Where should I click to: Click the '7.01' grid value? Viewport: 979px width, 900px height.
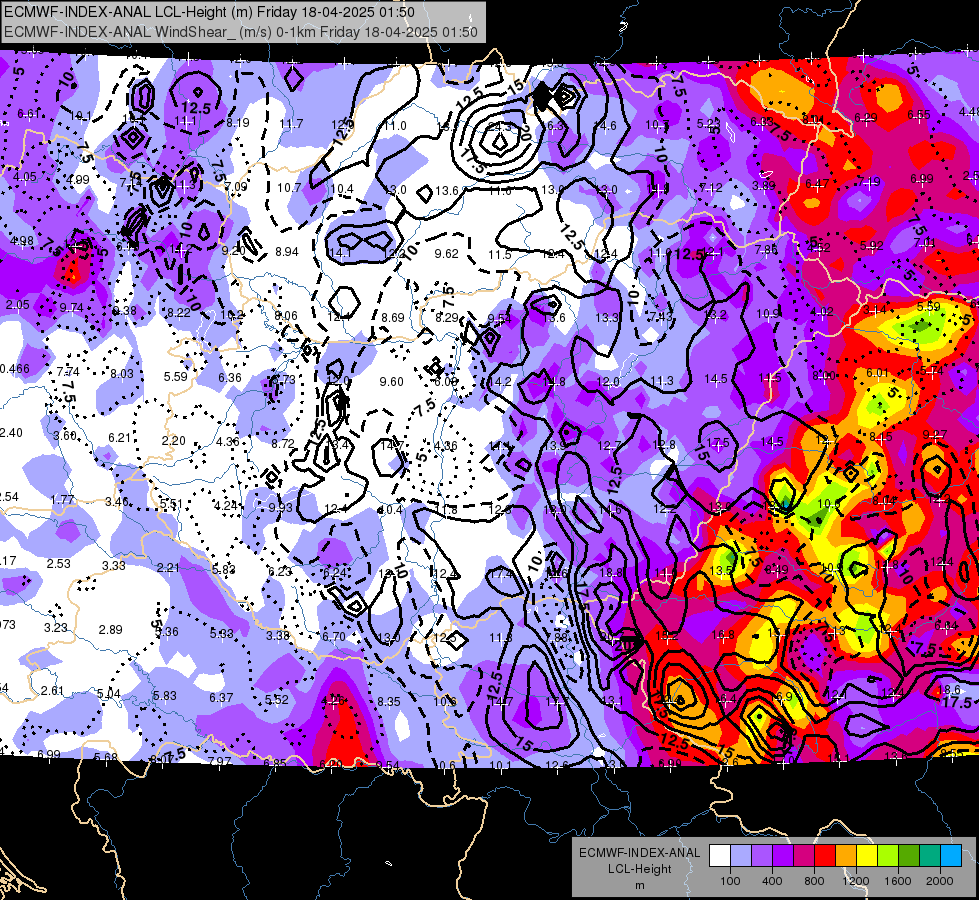click(925, 243)
